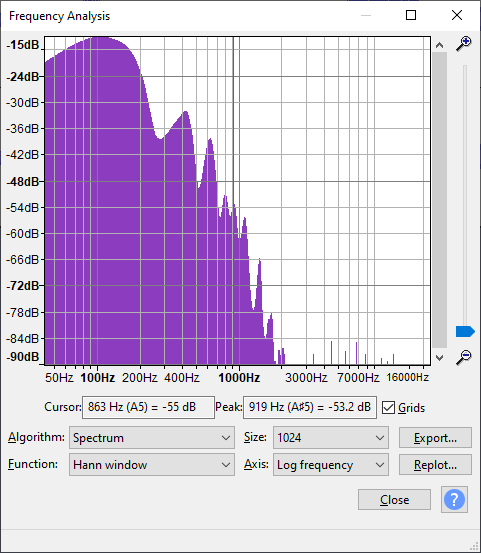The width and height of the screenshot is (481, 553).
Task: Open the Axis dropdown showing Log frequency
Action: coord(331,465)
